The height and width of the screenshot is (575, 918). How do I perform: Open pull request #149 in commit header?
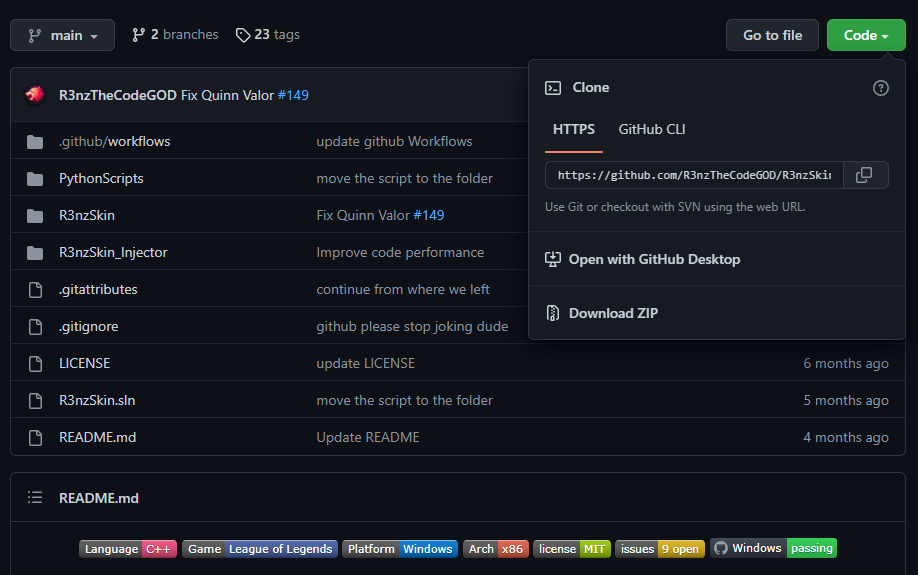[x=293, y=95]
